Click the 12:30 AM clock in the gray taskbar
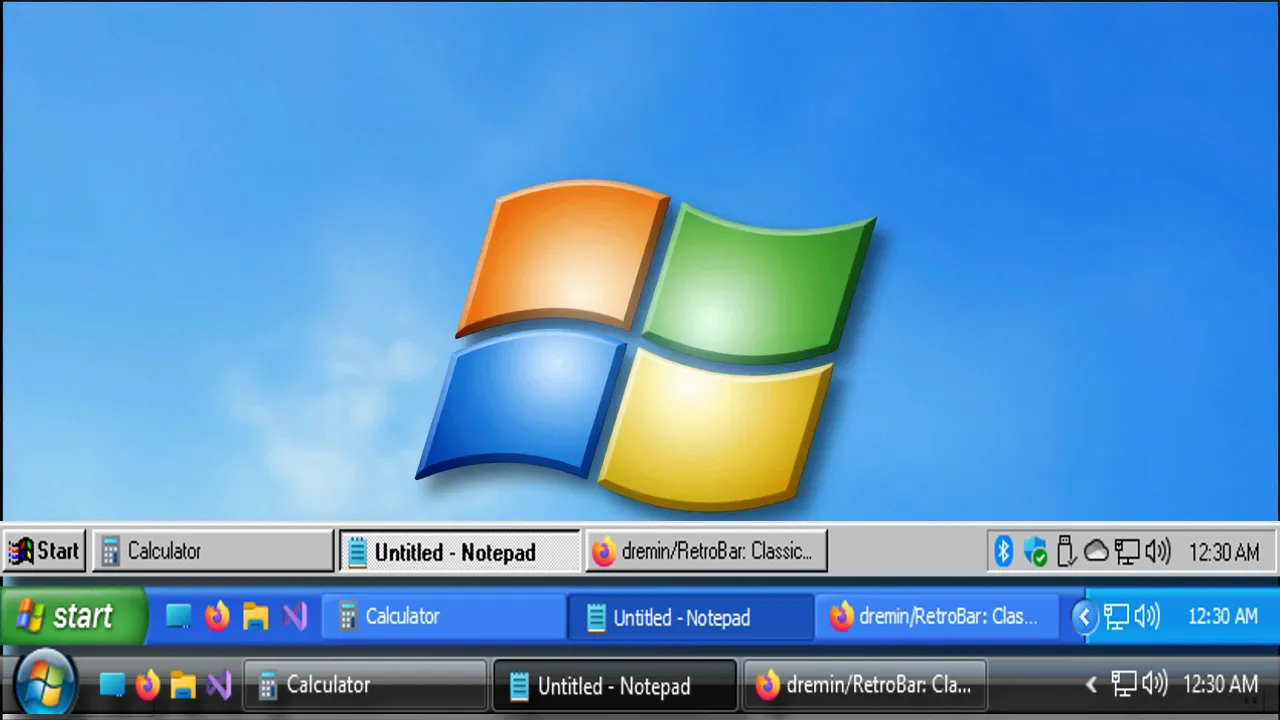This screenshot has width=1280, height=720. [1224, 552]
